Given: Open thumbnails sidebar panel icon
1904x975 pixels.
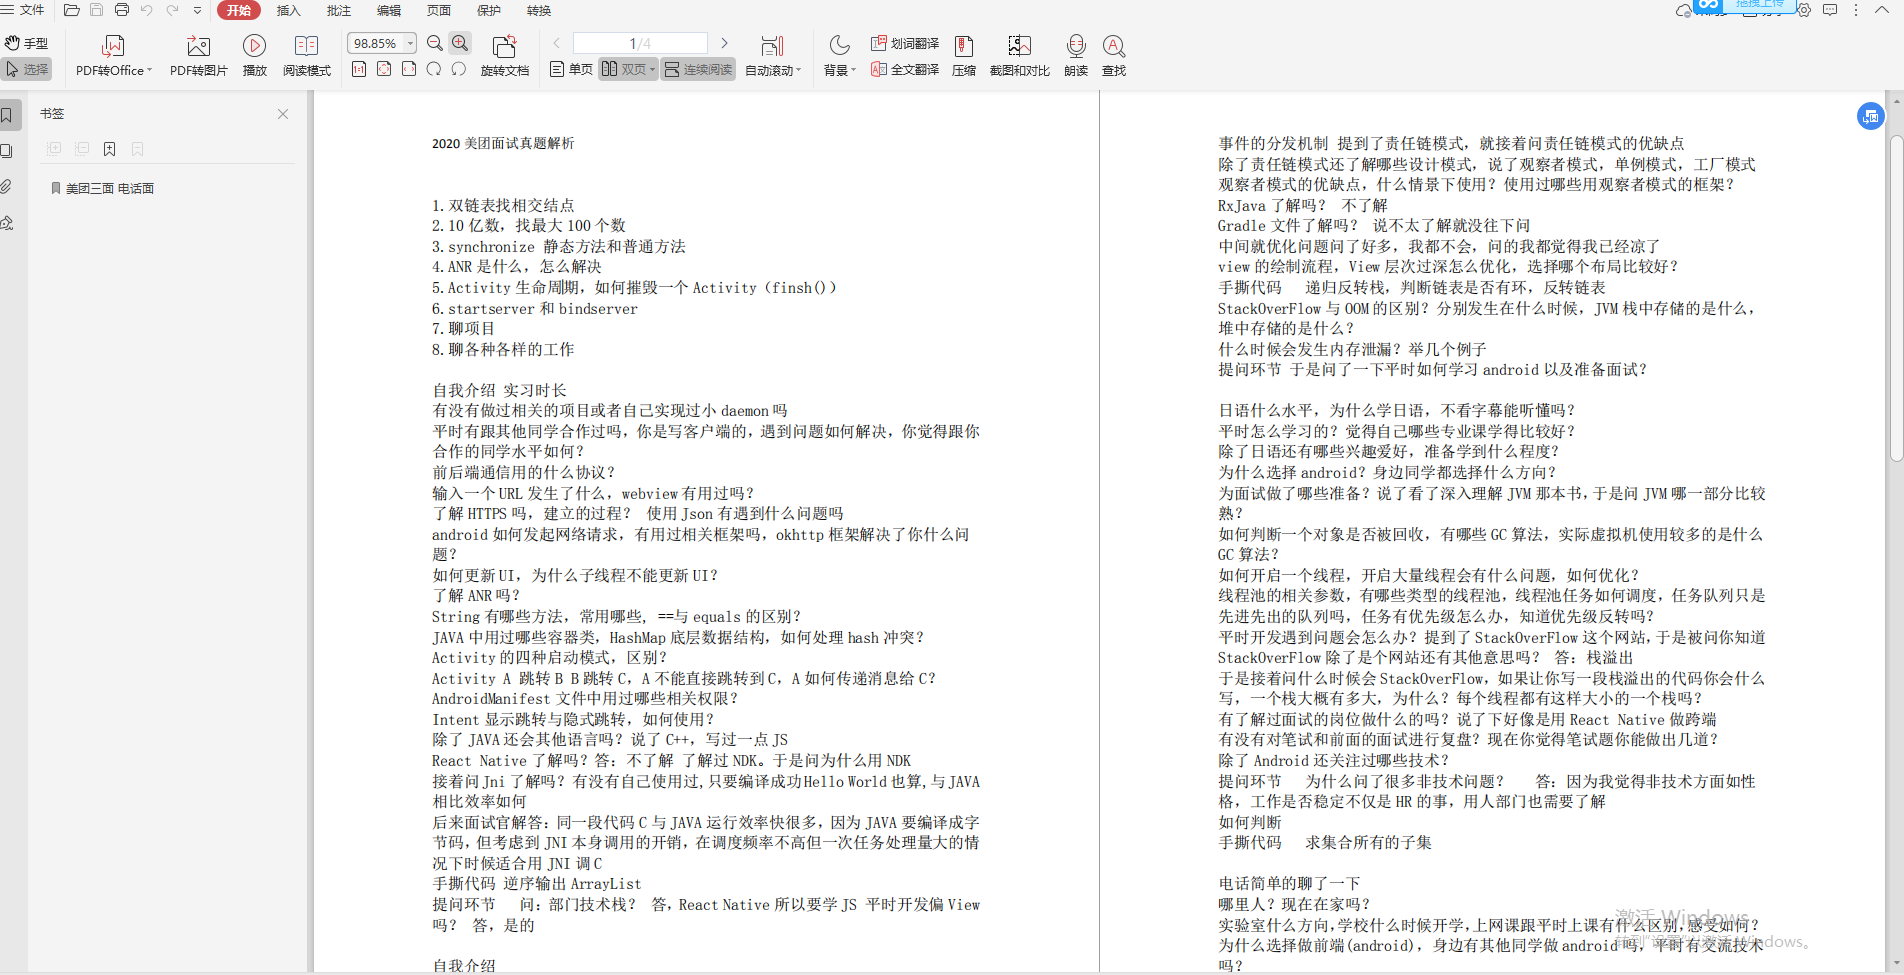Looking at the screenshot, I should (x=7, y=151).
